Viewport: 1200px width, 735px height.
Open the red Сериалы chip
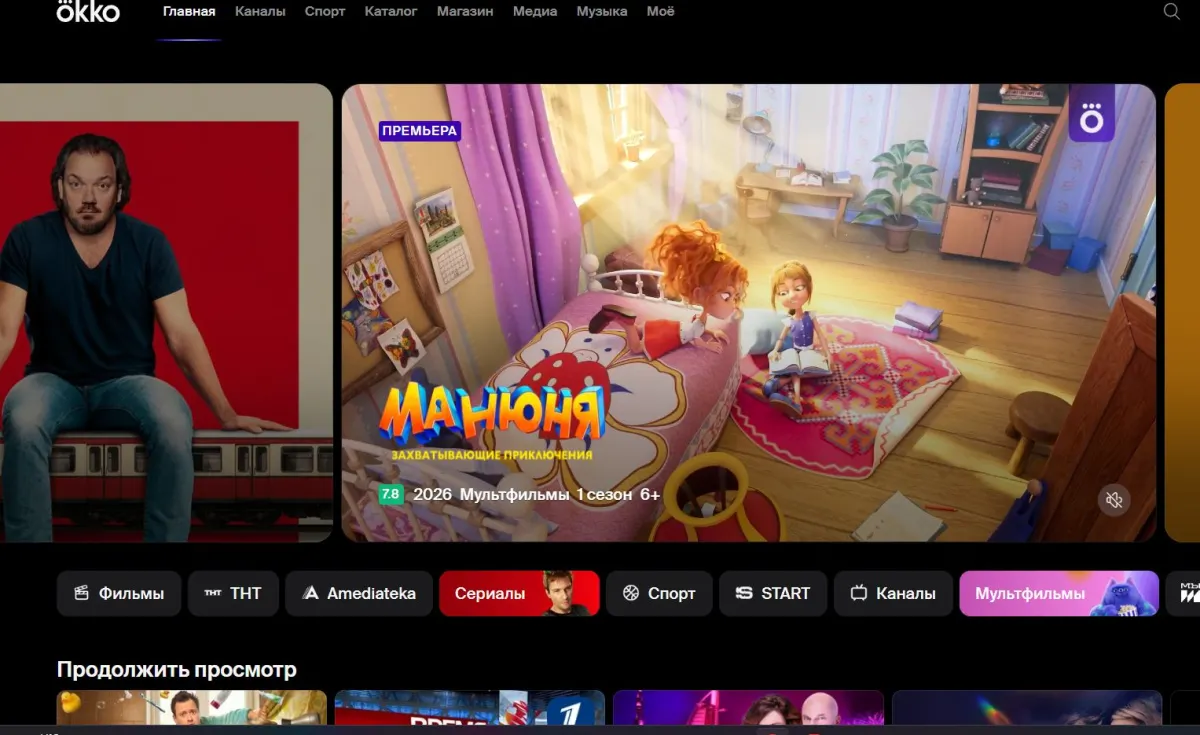(x=519, y=593)
